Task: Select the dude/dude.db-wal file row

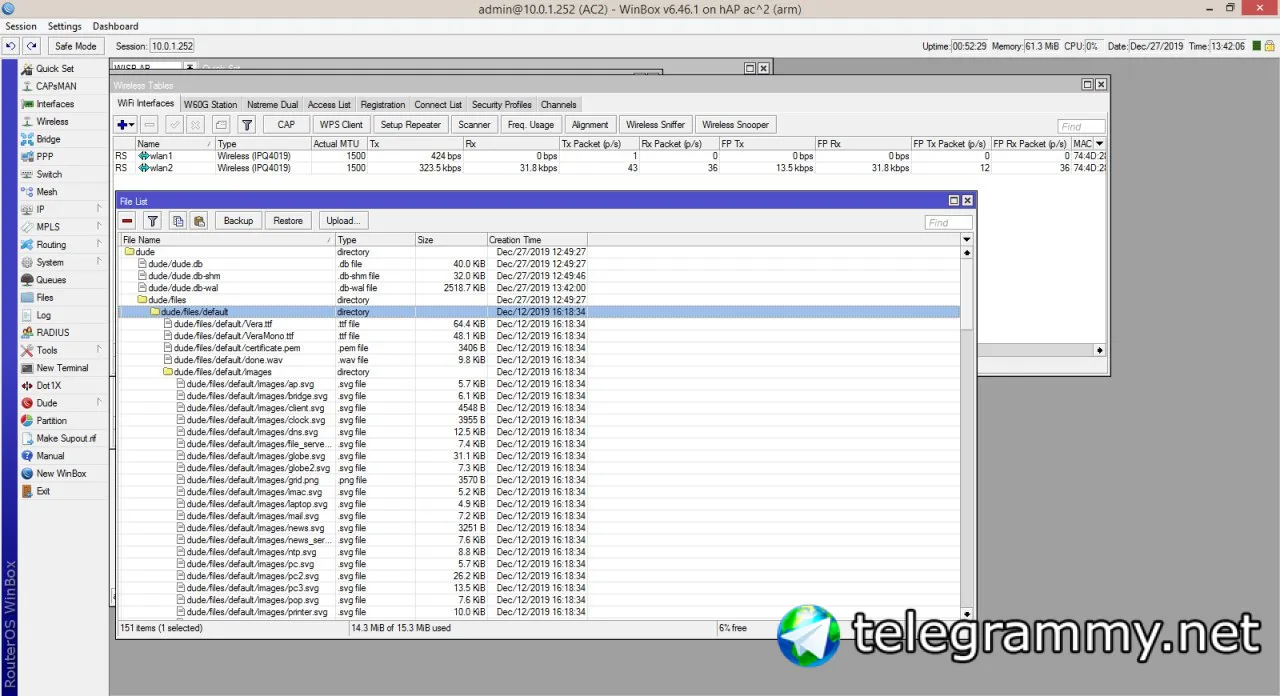Action: (x=538, y=288)
